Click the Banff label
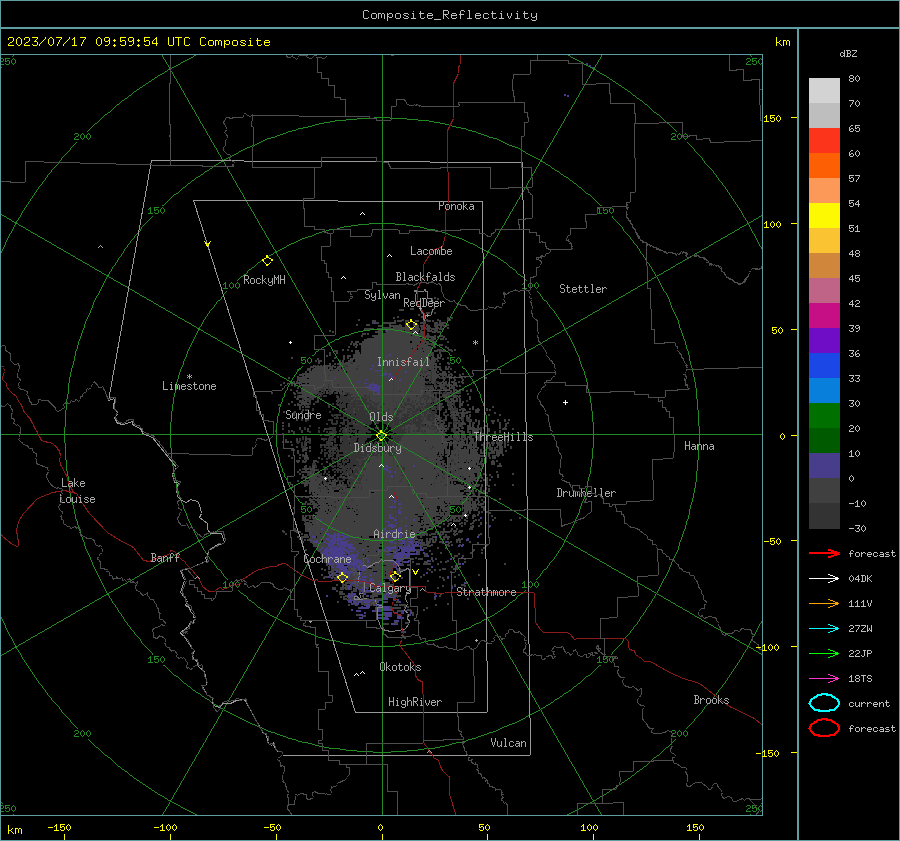Viewport: 900px width, 841px height. click(165, 557)
